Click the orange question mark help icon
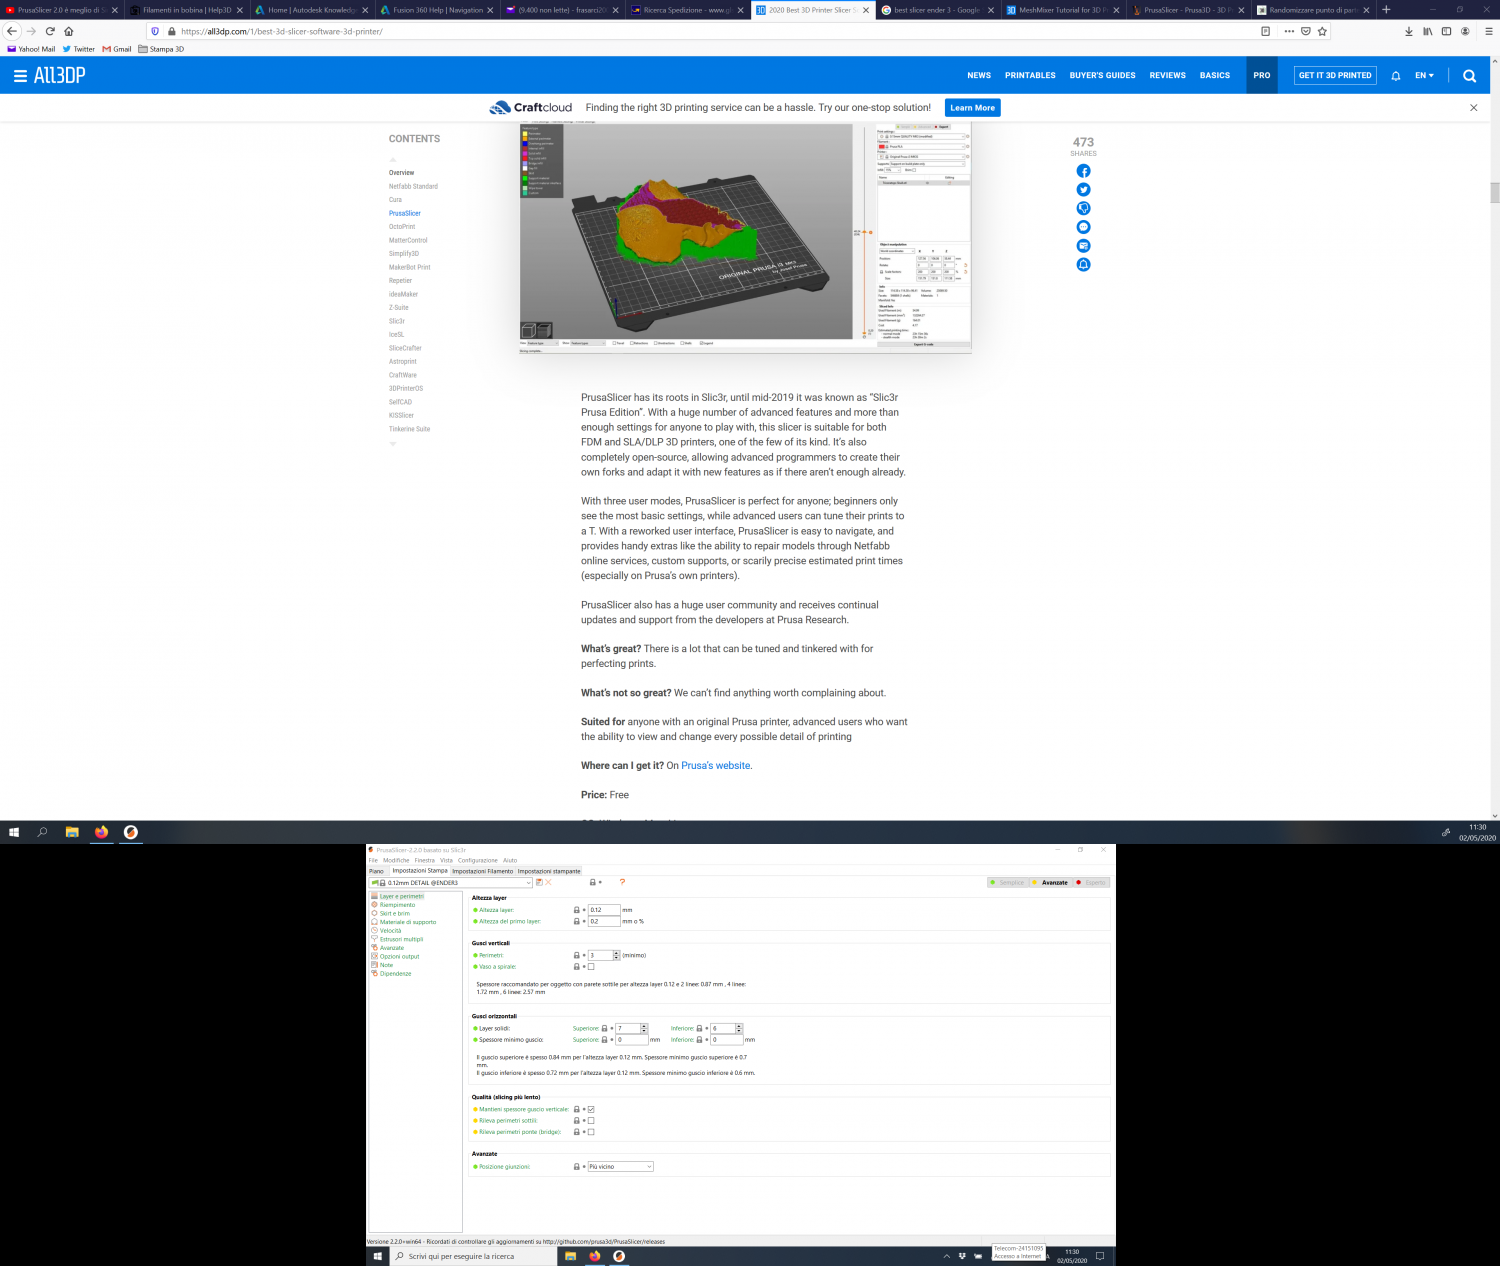 (622, 882)
